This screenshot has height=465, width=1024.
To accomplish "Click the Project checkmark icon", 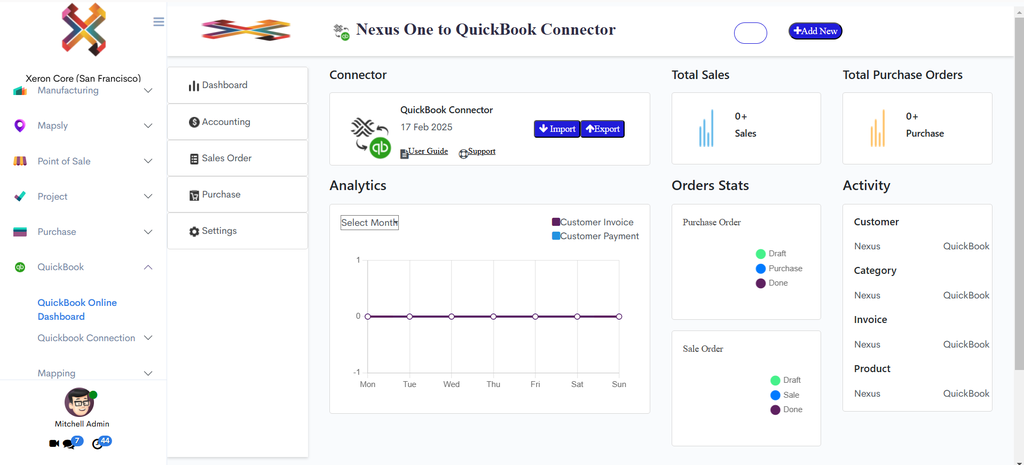I will point(20,197).
